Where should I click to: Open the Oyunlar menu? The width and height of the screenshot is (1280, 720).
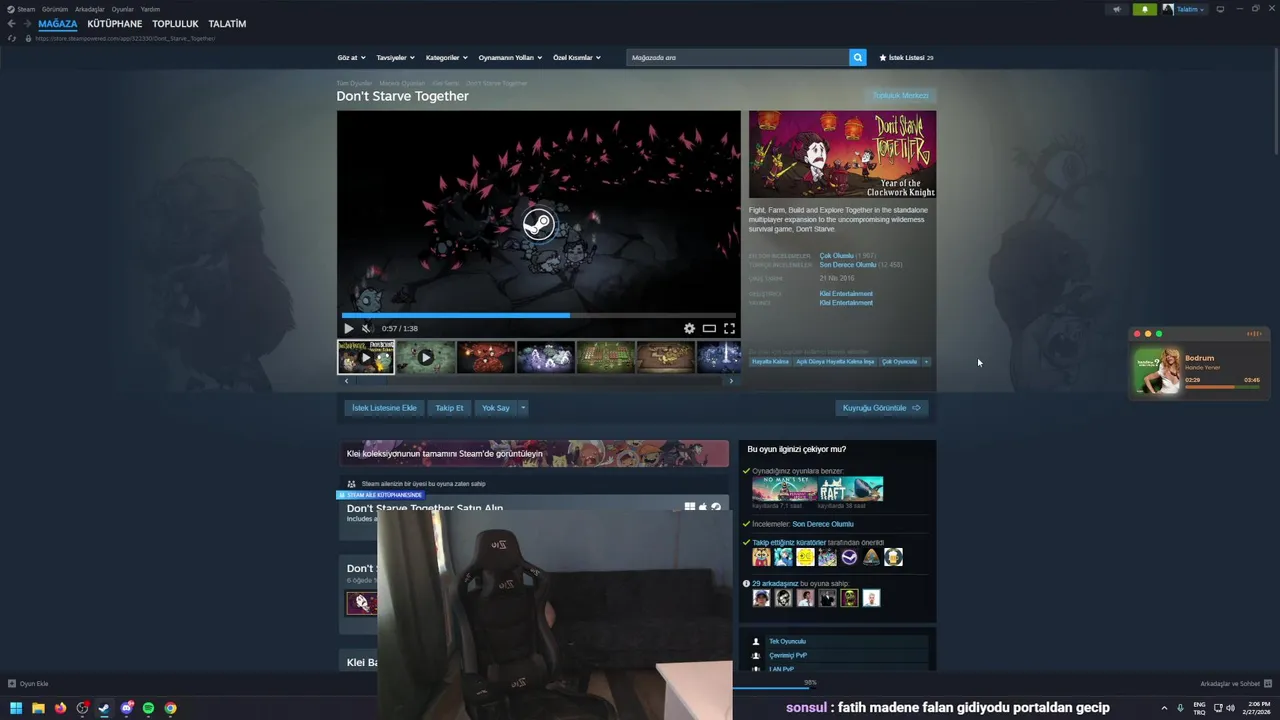click(x=122, y=9)
